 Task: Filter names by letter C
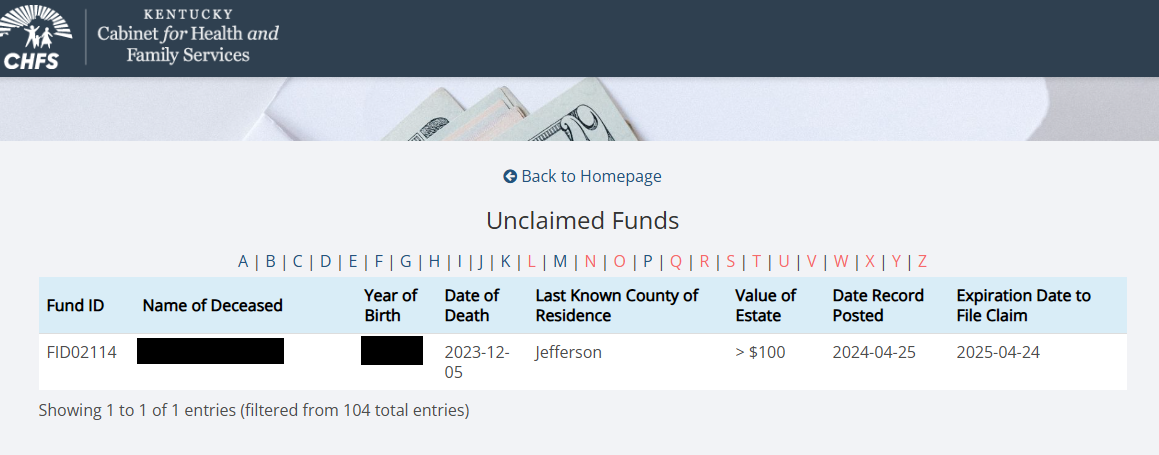[297, 261]
